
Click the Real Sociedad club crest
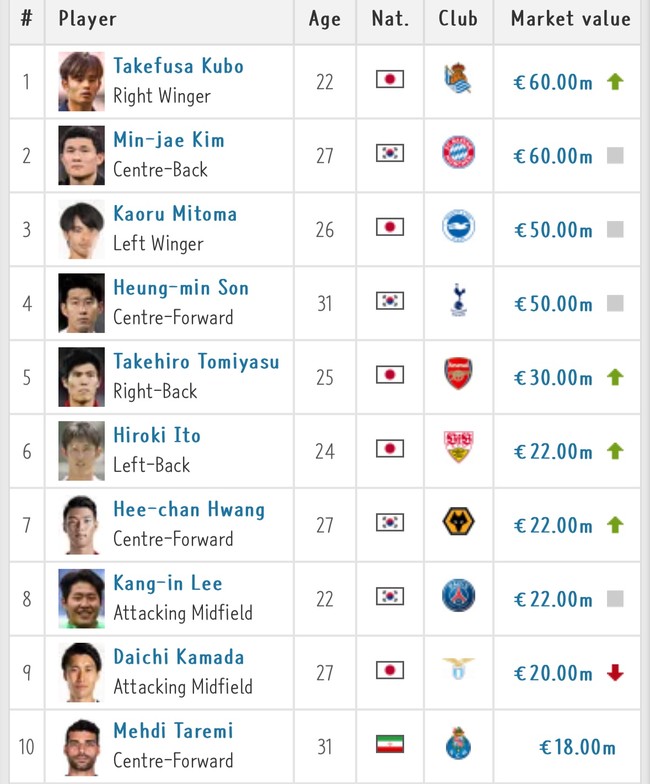click(x=458, y=80)
